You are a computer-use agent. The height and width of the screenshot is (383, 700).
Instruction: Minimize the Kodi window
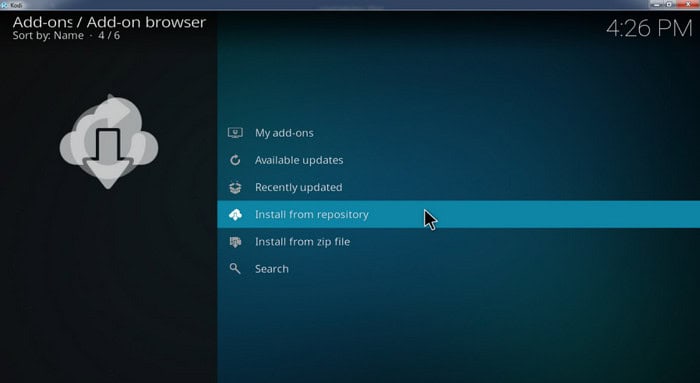point(656,4)
